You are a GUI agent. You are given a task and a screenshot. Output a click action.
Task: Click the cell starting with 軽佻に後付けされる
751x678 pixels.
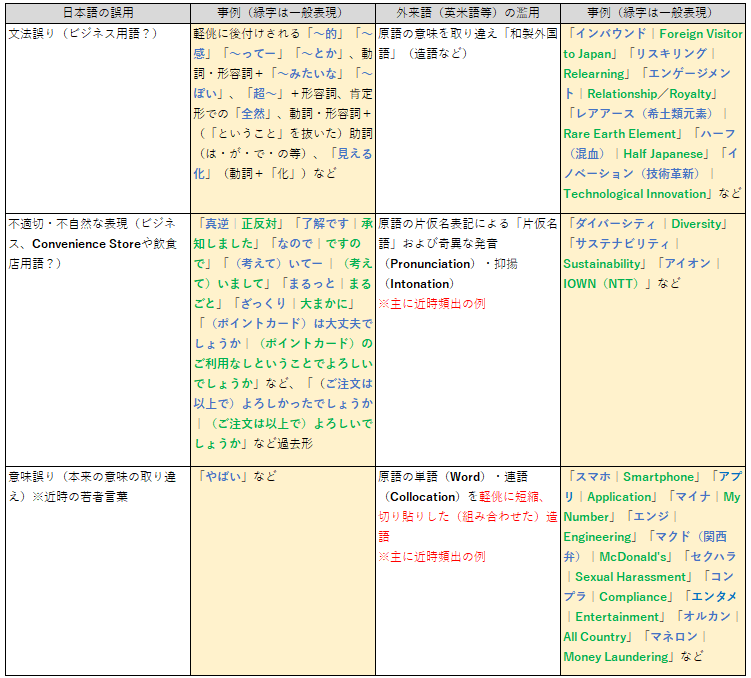(x=282, y=116)
